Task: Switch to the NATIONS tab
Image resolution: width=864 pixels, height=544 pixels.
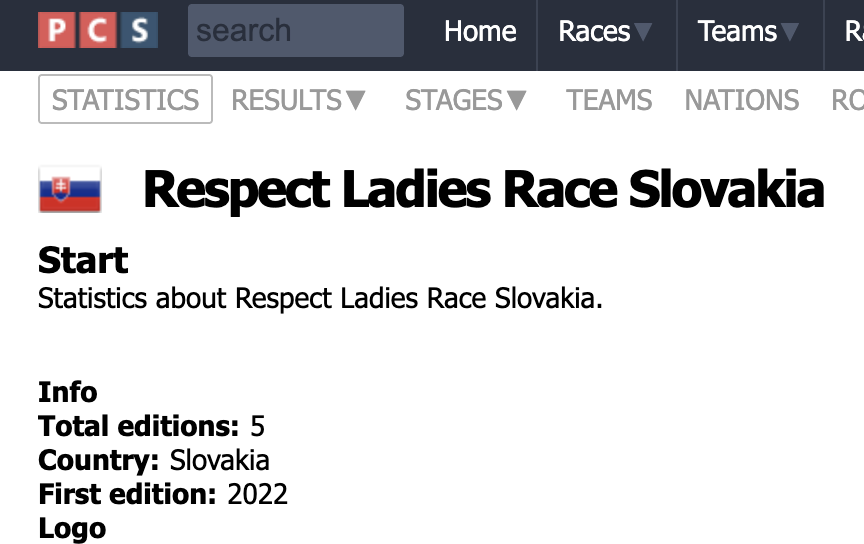Action: [742, 100]
